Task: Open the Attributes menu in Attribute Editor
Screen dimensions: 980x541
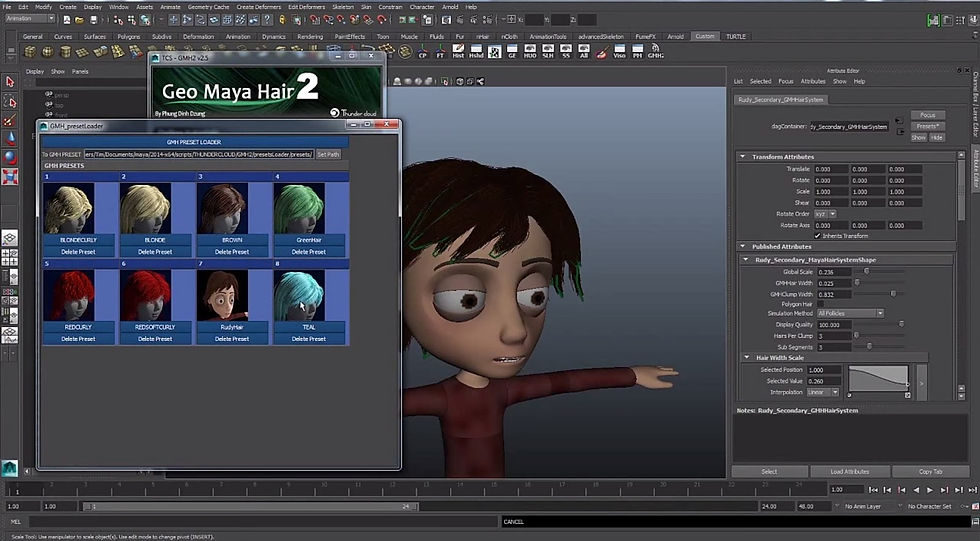Action: [813, 81]
